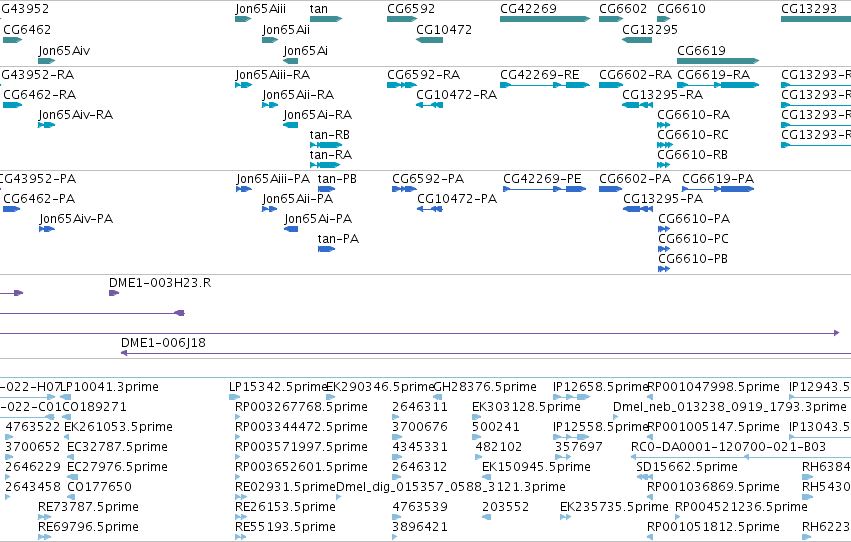Click the Jon65Aiv-PA protein label
Image resolution: width=851 pixels, height=542 pixels.
click(76, 219)
